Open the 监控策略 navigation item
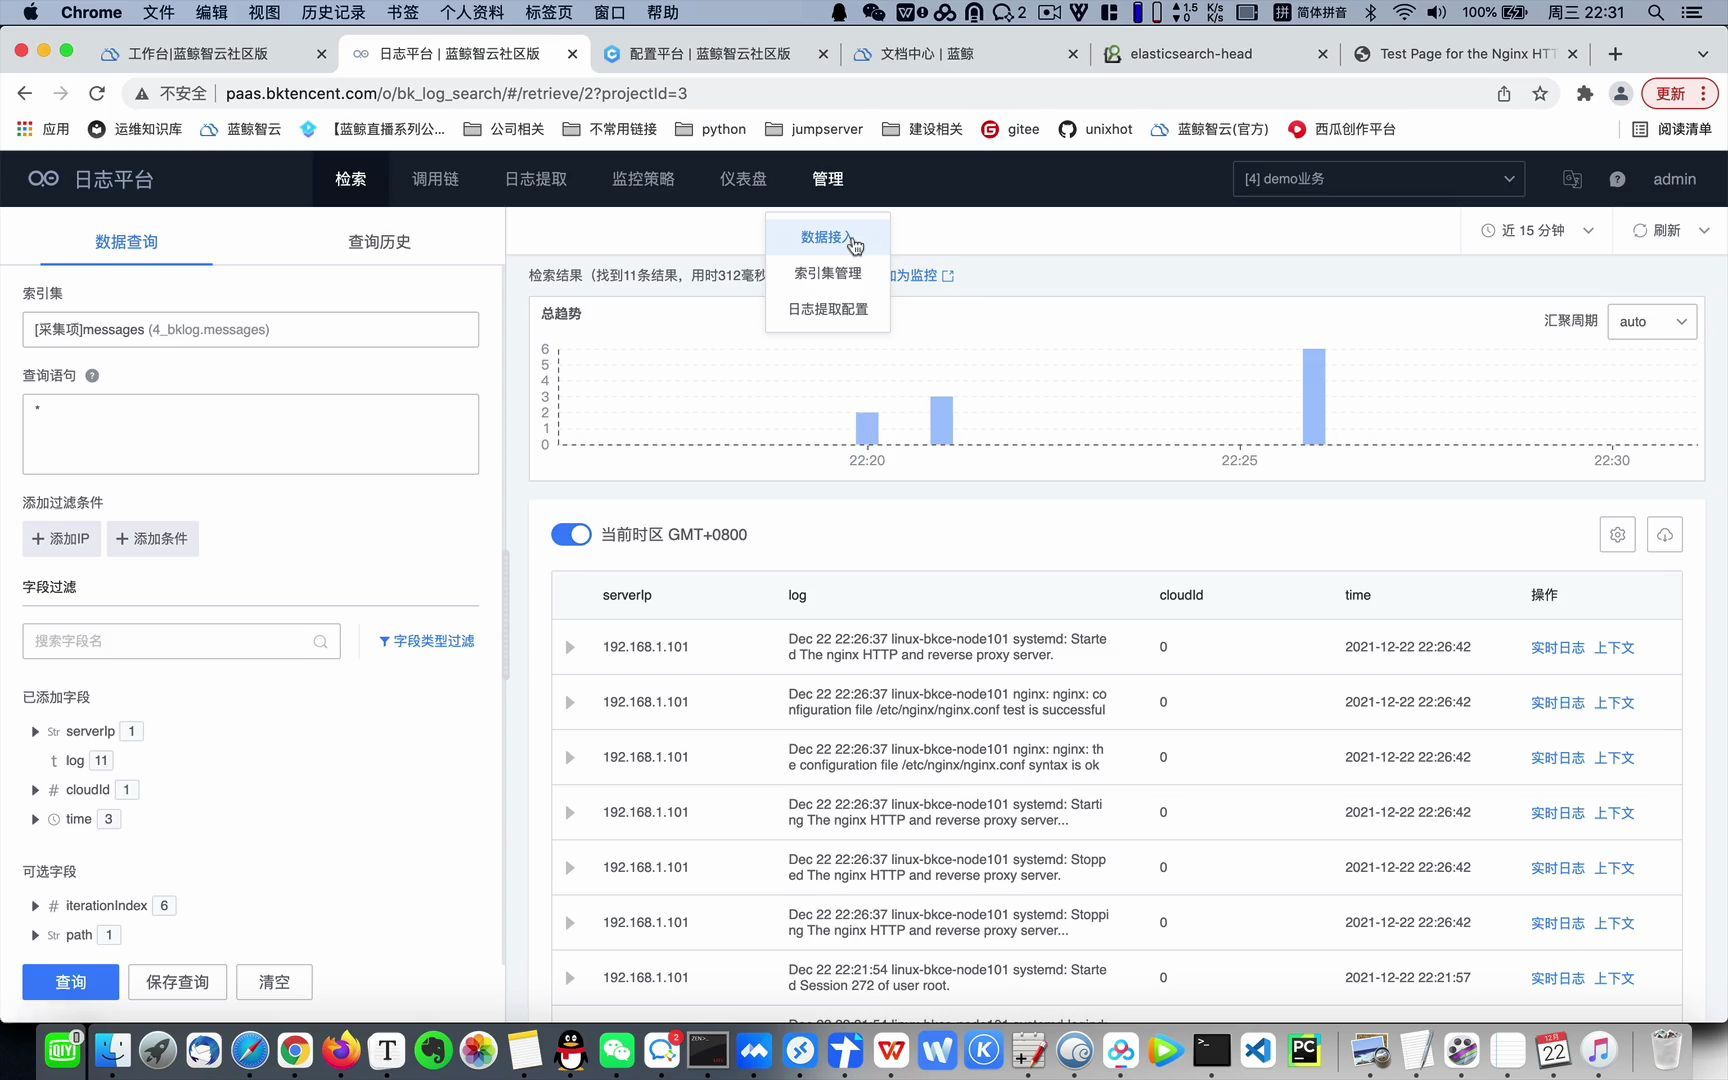Image resolution: width=1728 pixels, height=1080 pixels. tap(643, 179)
